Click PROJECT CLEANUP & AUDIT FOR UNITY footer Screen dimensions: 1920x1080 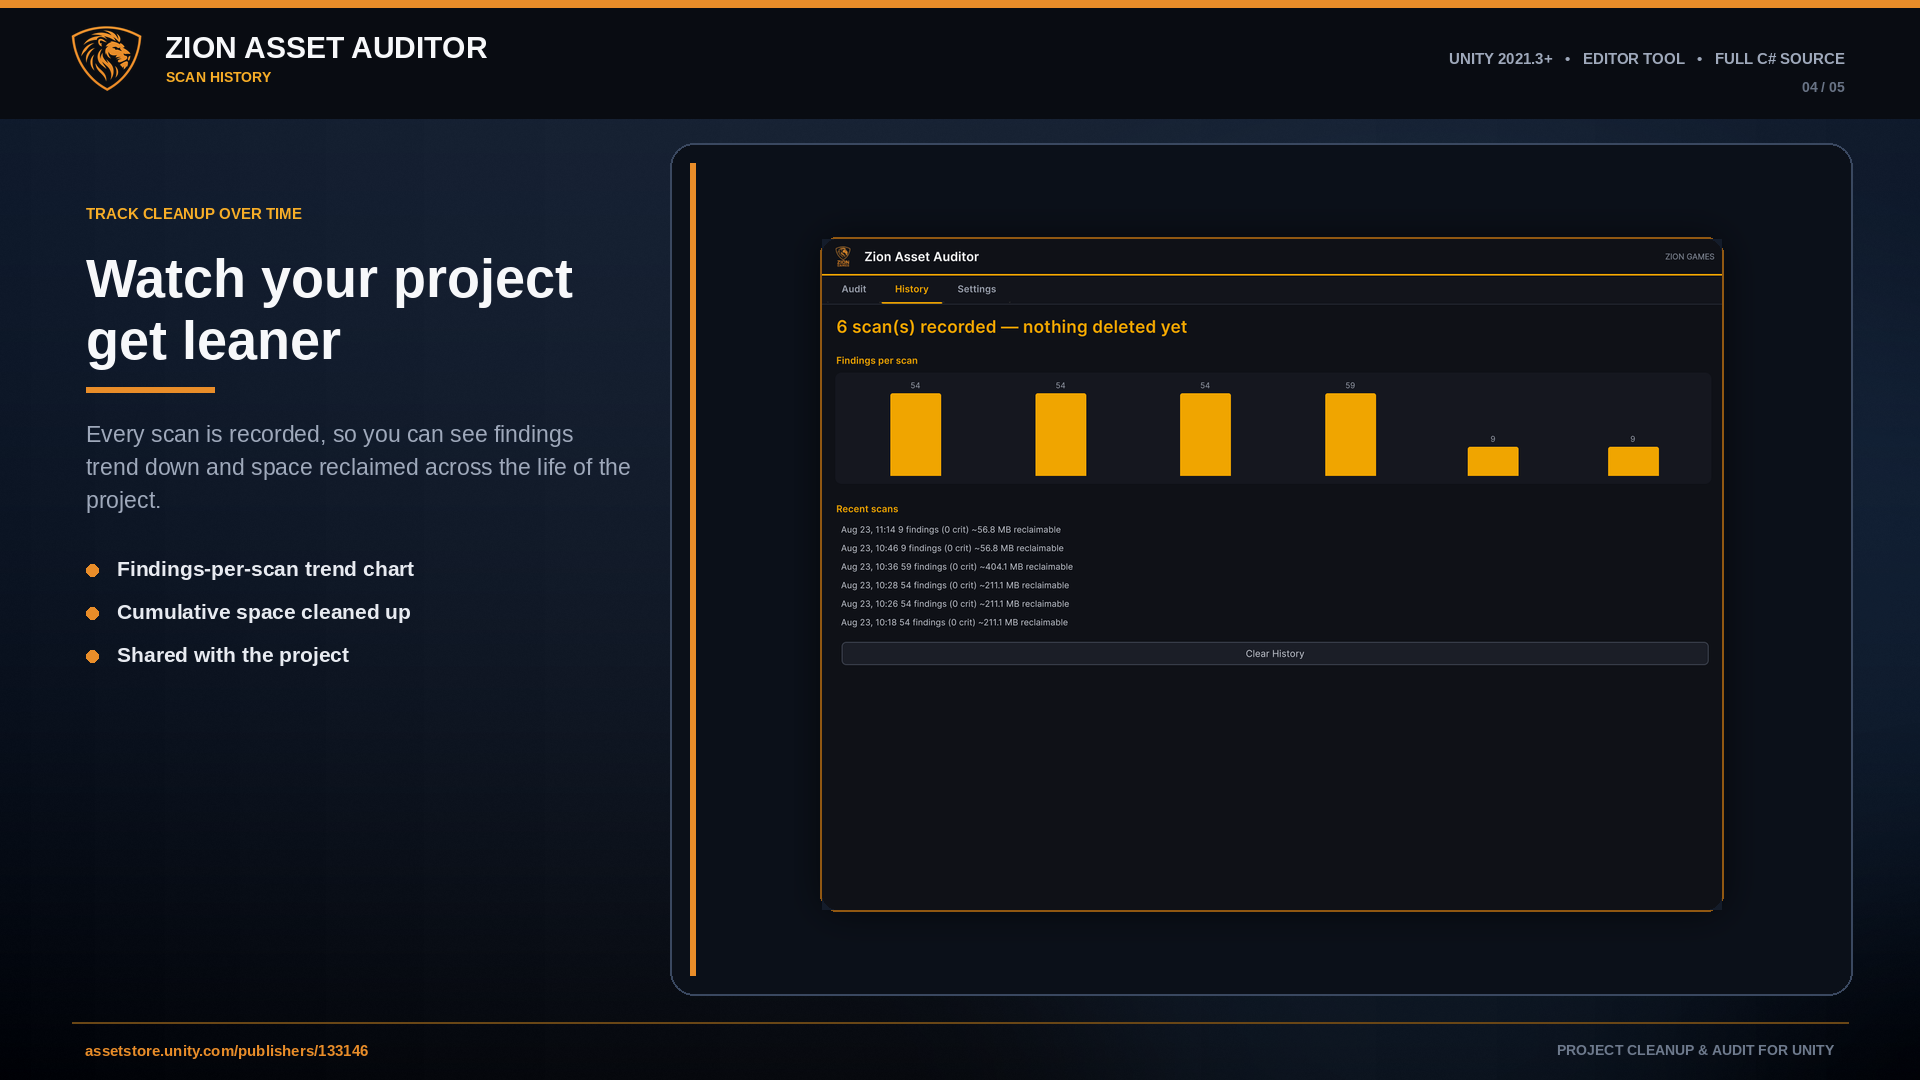click(1696, 1050)
